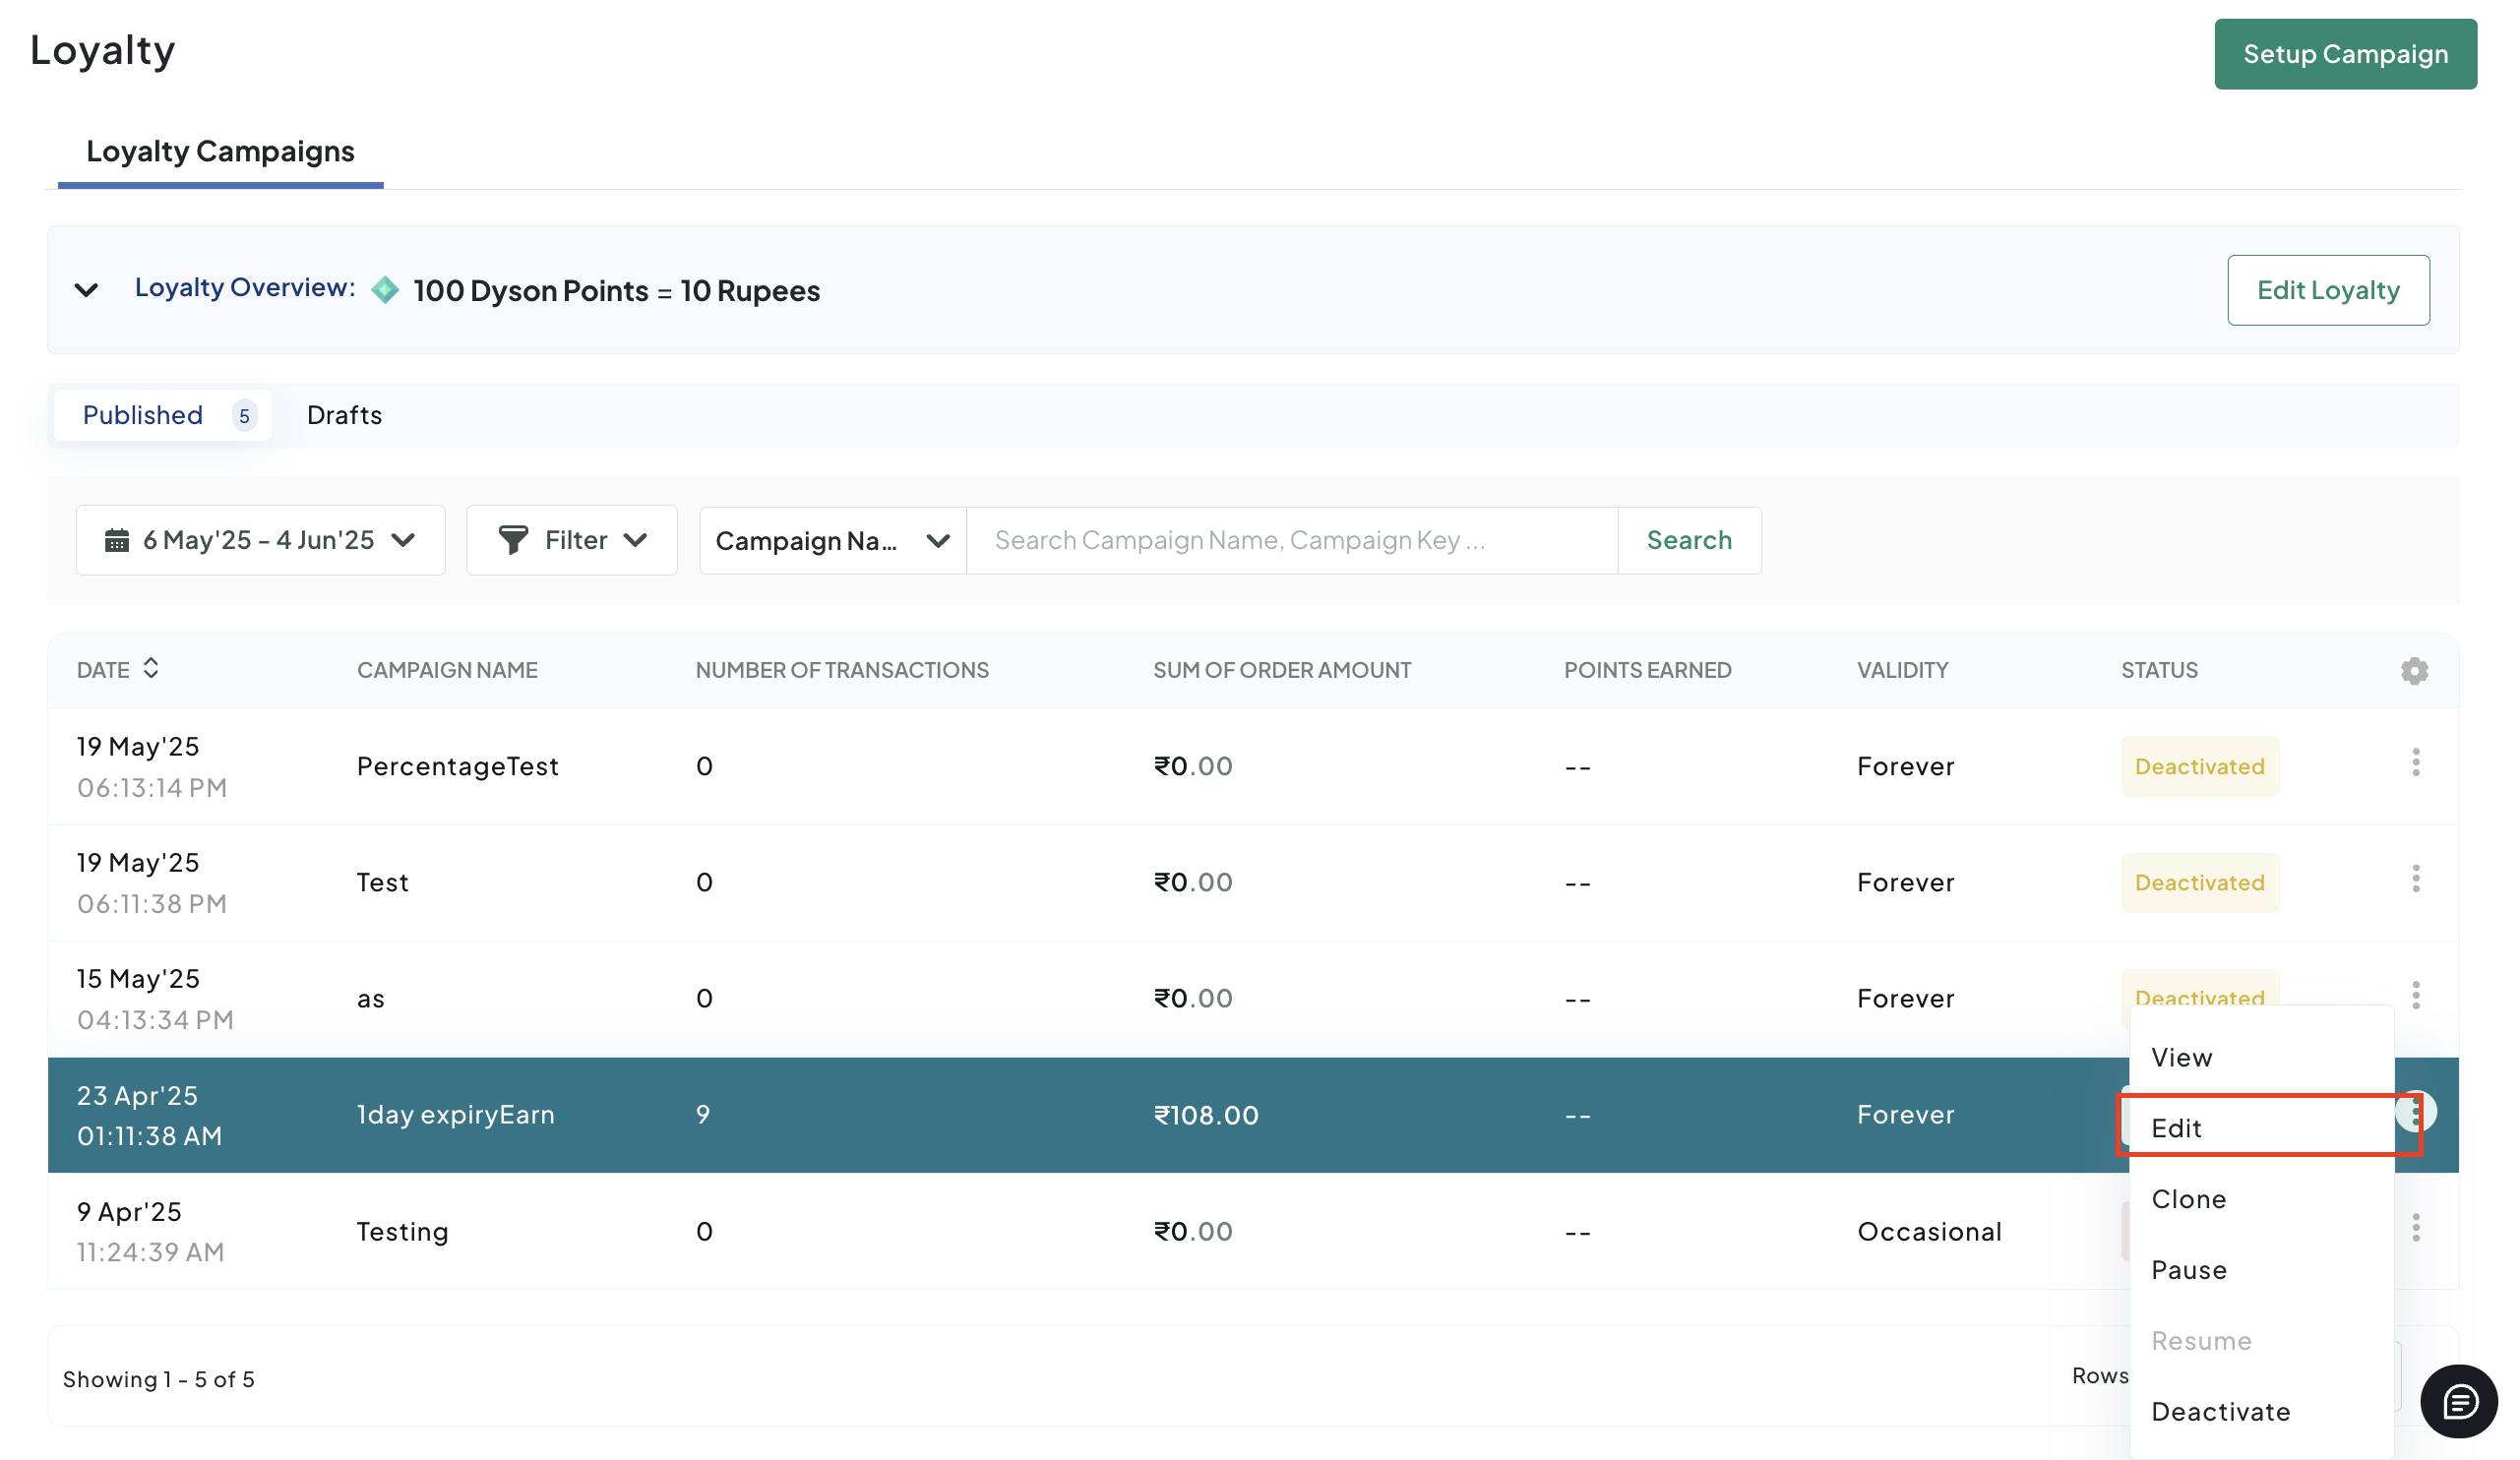
Task: Focus the campaign search input field
Action: pos(1292,540)
